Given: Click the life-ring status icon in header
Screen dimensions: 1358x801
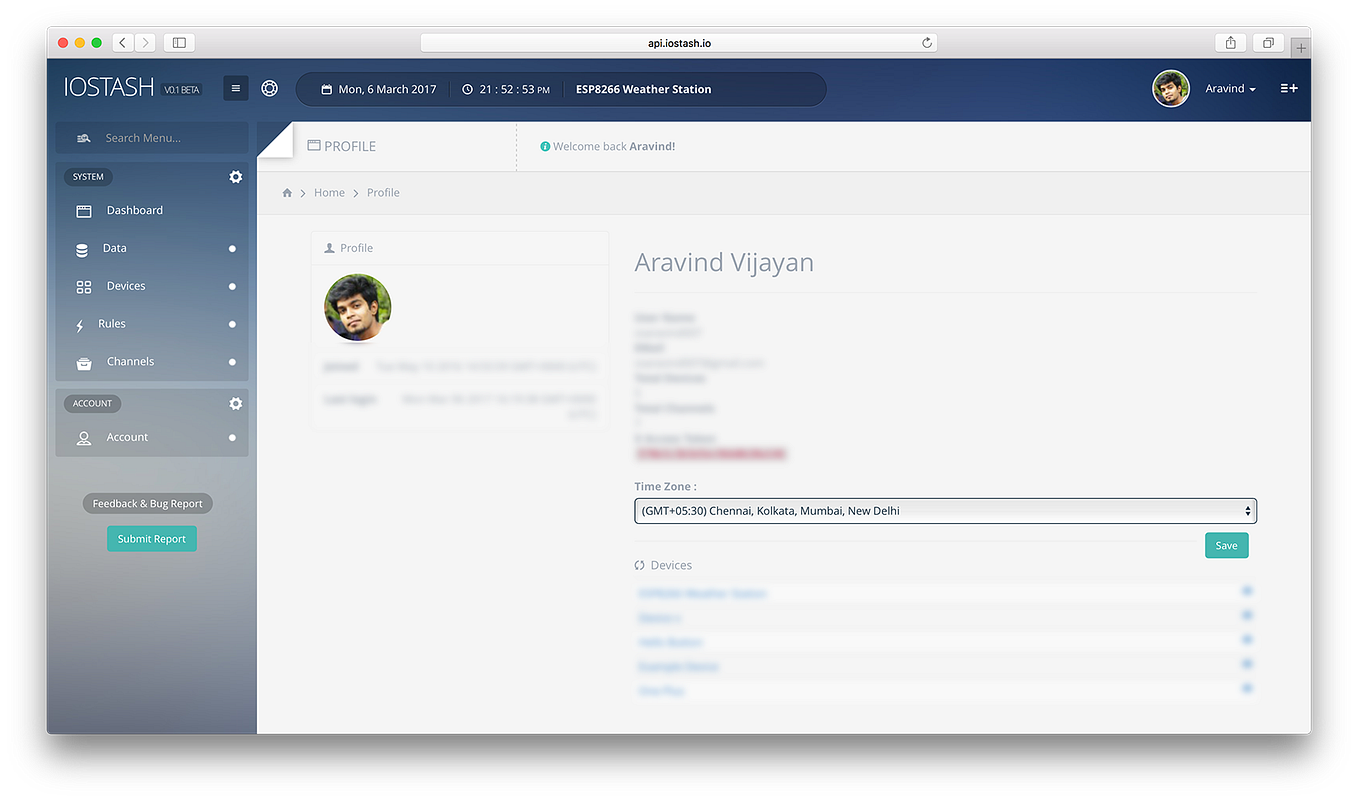Looking at the screenshot, I should point(269,88).
